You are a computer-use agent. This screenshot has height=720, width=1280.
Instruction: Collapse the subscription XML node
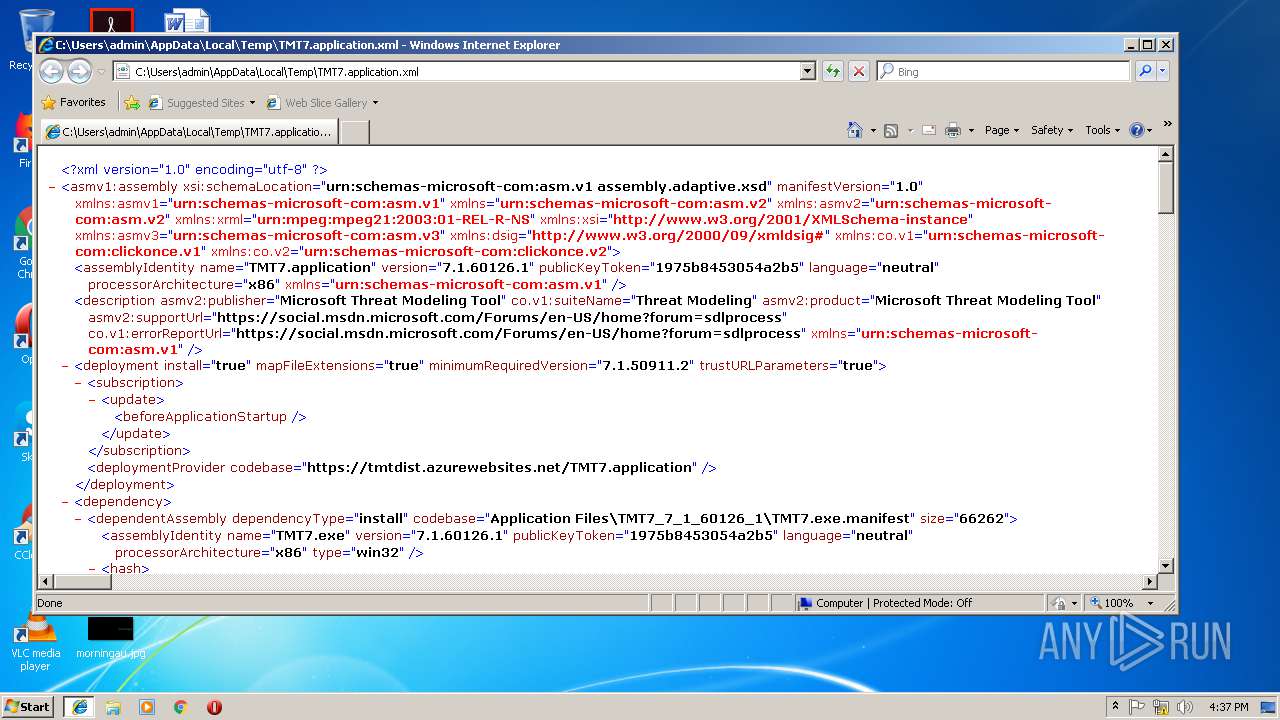click(x=79, y=383)
